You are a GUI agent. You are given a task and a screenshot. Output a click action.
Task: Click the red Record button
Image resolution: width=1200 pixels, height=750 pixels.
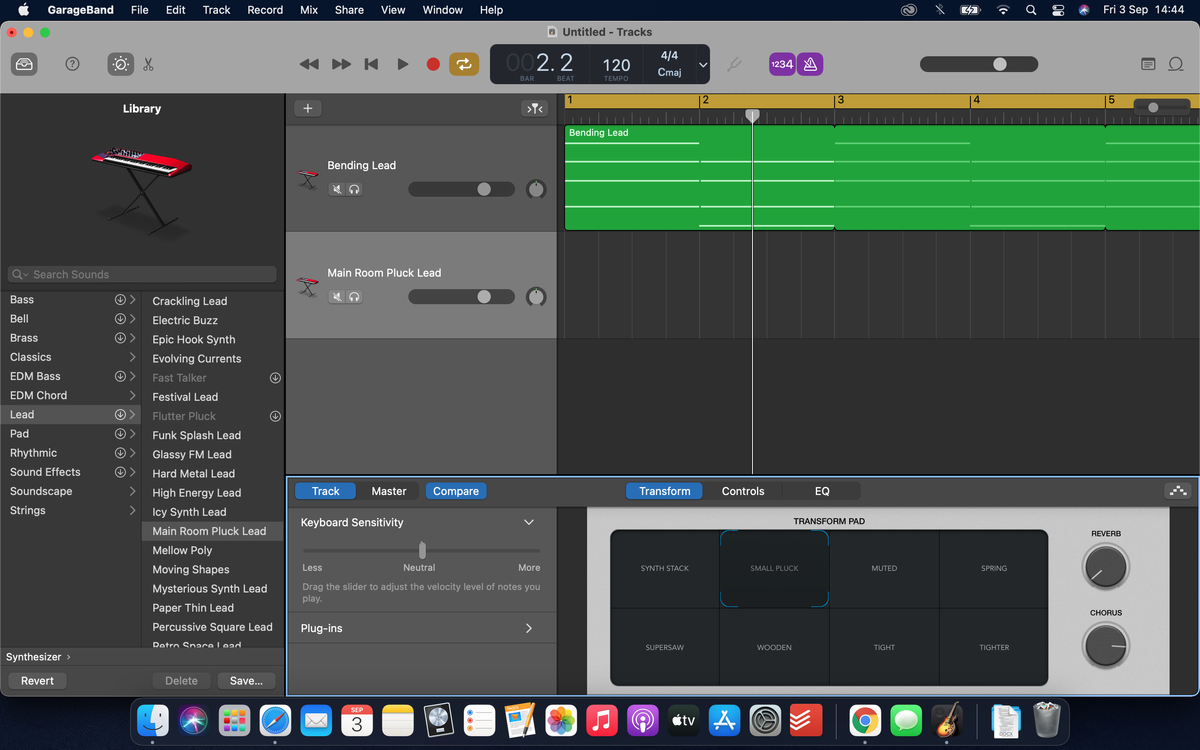[x=433, y=64]
